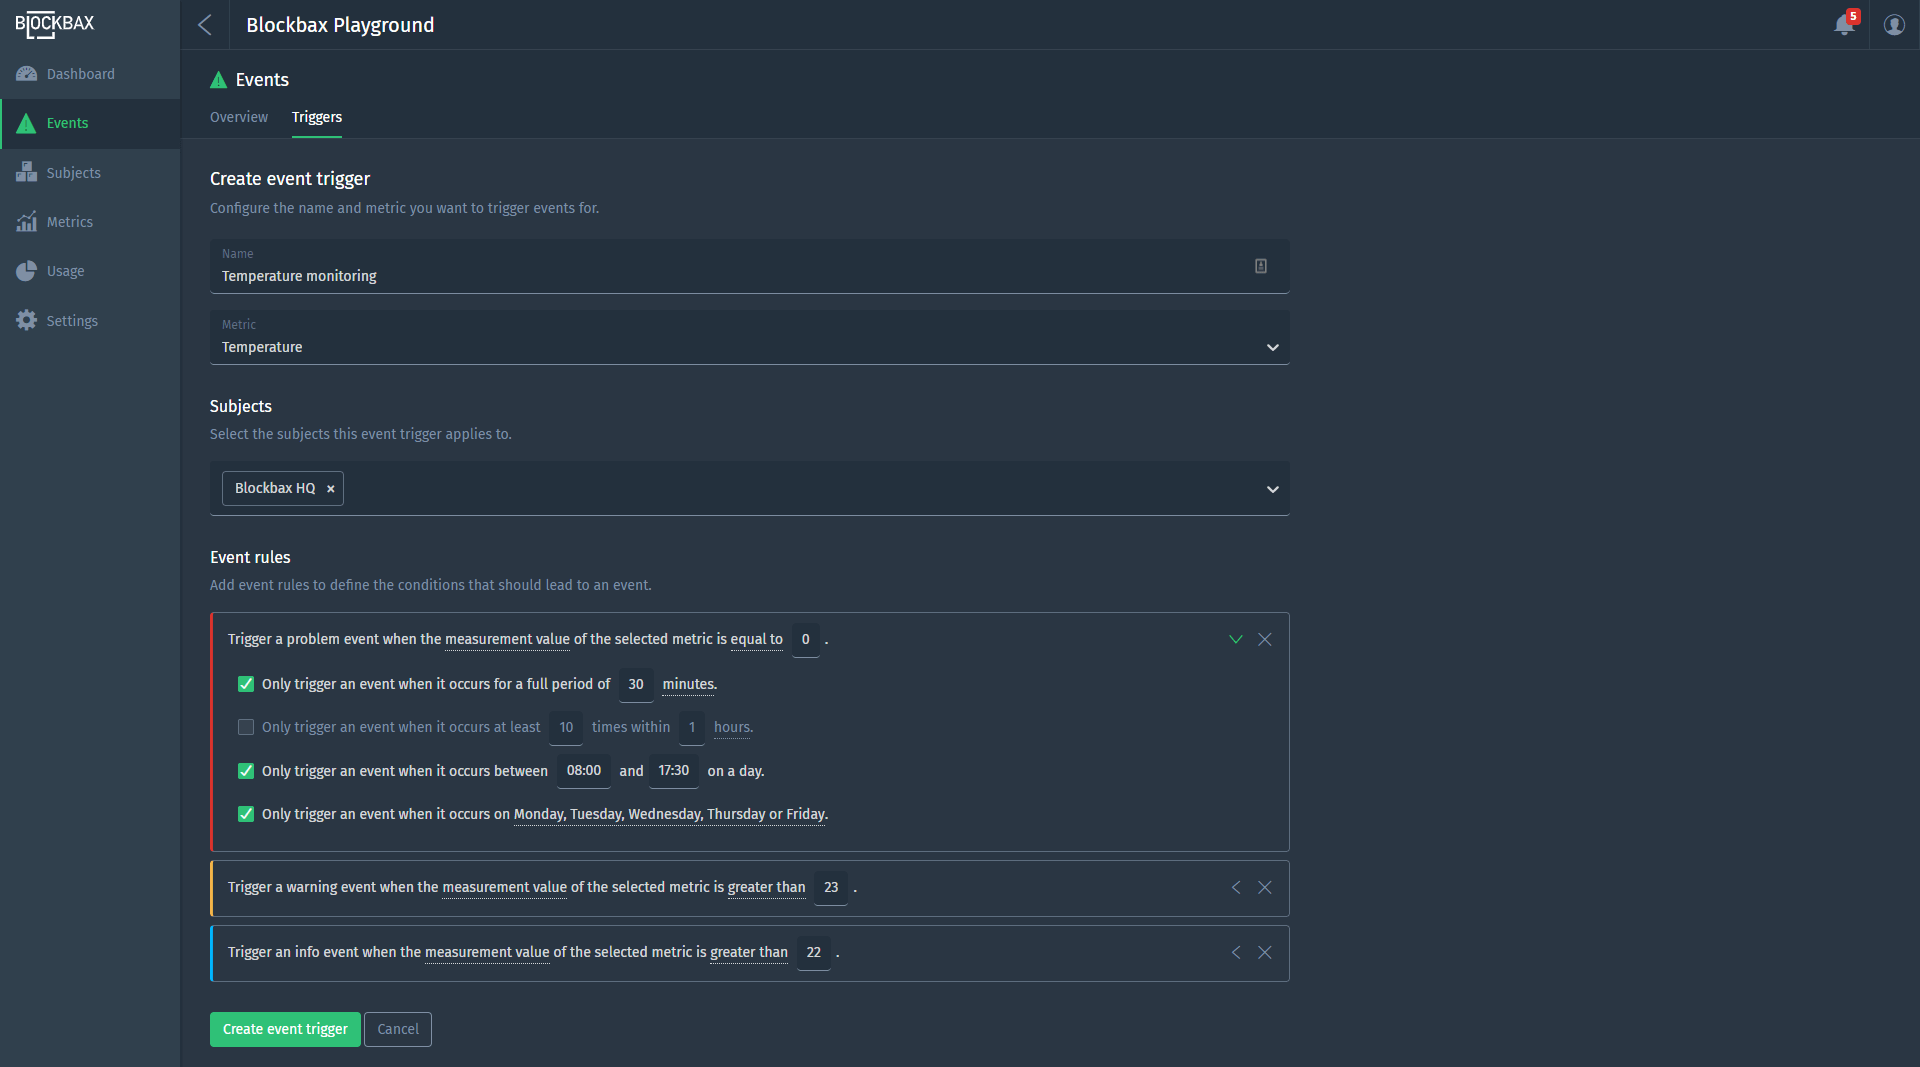Go to Subjects in sidebar

point(73,173)
